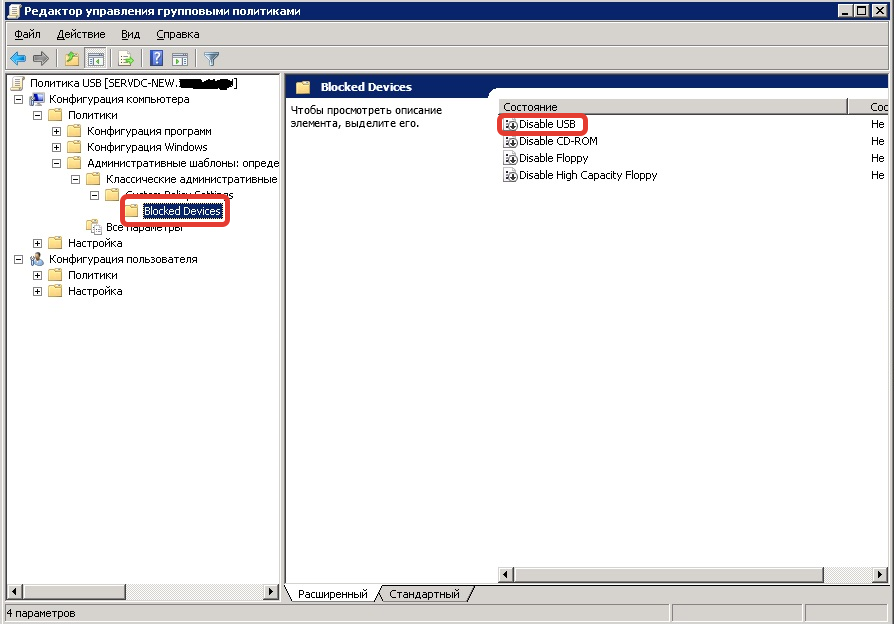Screen dimensions: 894x624
Task: Click the Export list toolbar icon
Action: click(126, 58)
